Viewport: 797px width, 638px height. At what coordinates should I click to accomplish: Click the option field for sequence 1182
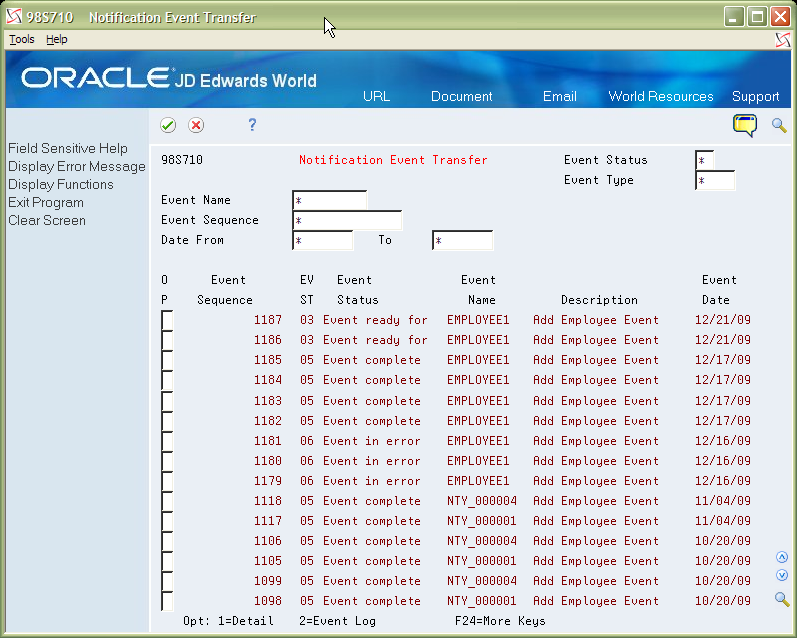pyautogui.click(x=167, y=421)
